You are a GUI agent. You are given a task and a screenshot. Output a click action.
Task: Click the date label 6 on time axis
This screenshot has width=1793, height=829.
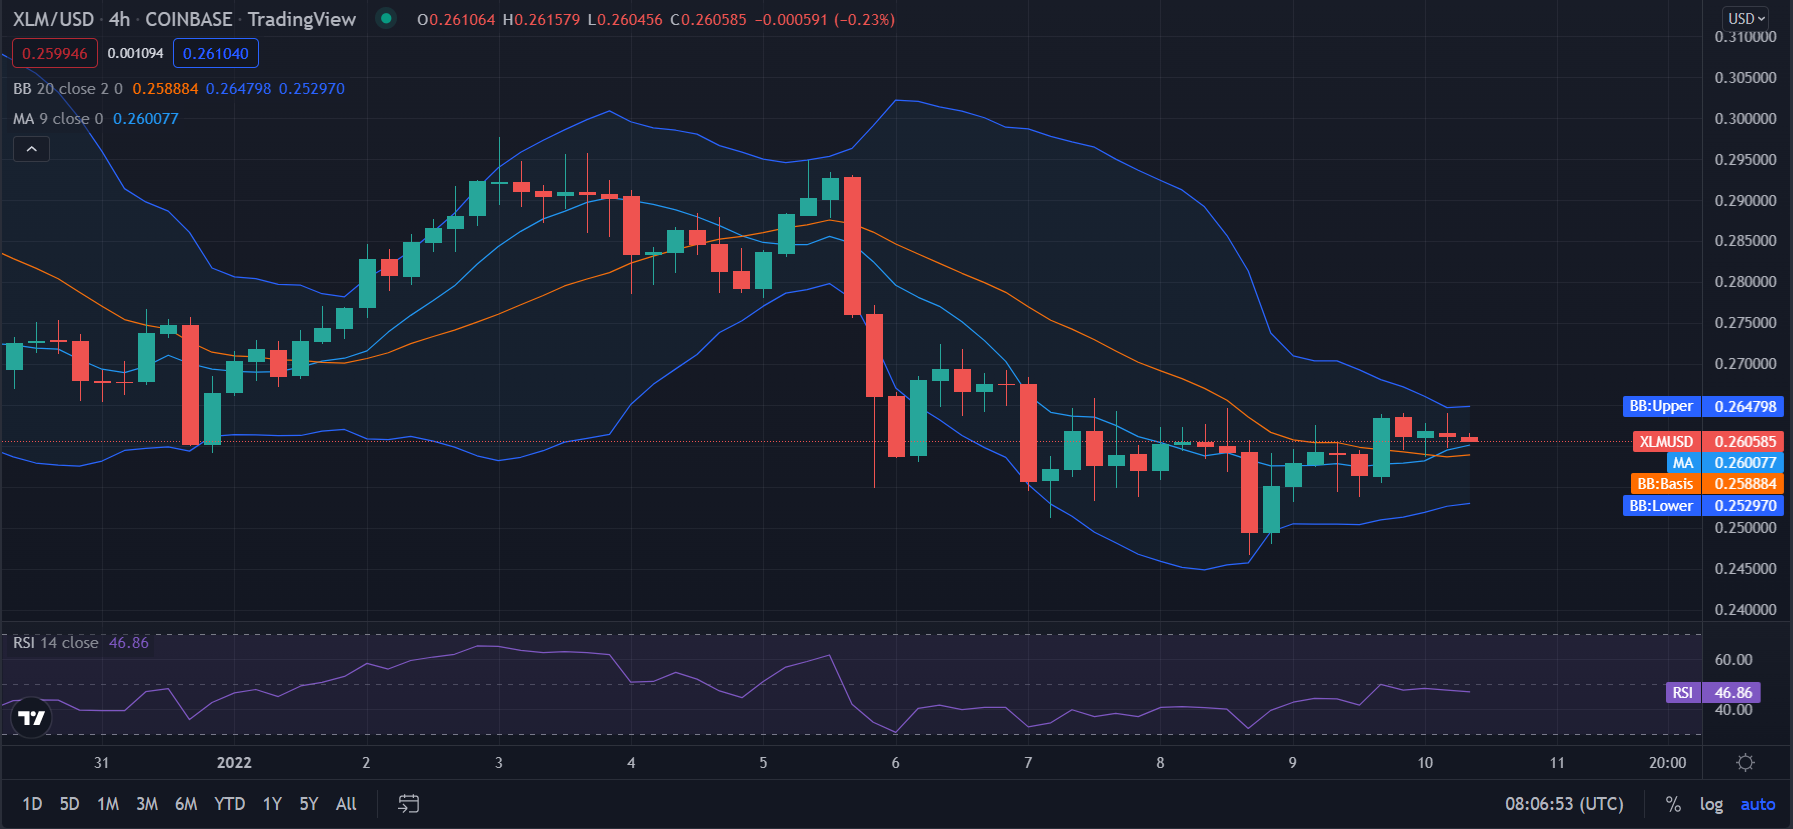pyautogui.click(x=895, y=763)
